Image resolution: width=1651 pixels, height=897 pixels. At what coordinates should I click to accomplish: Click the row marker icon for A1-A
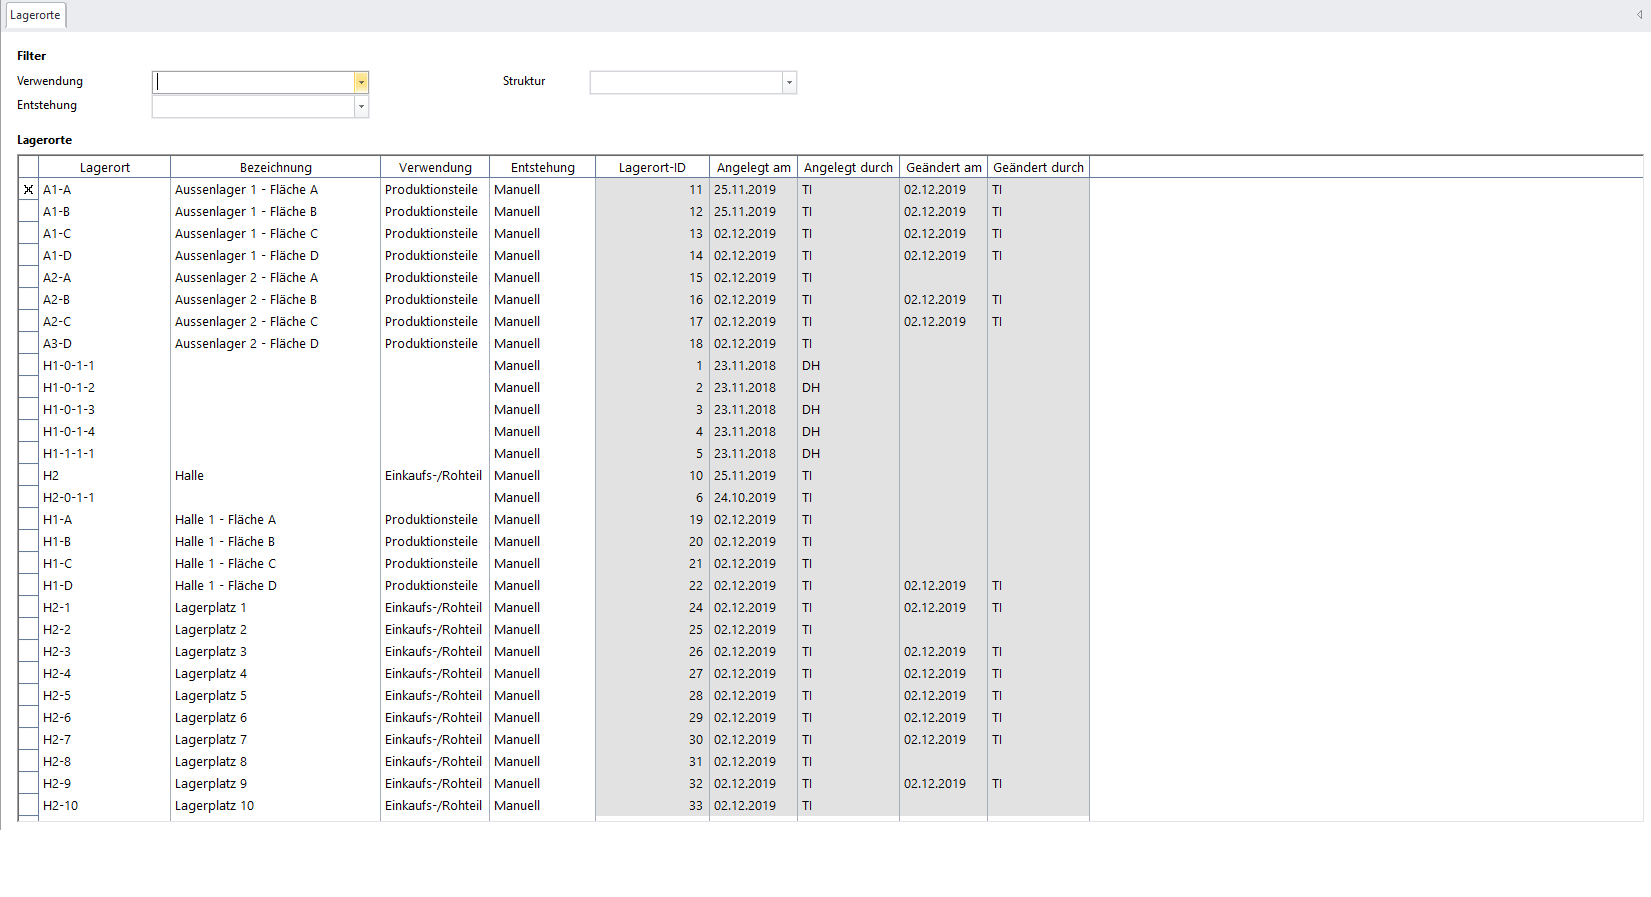pos(28,190)
